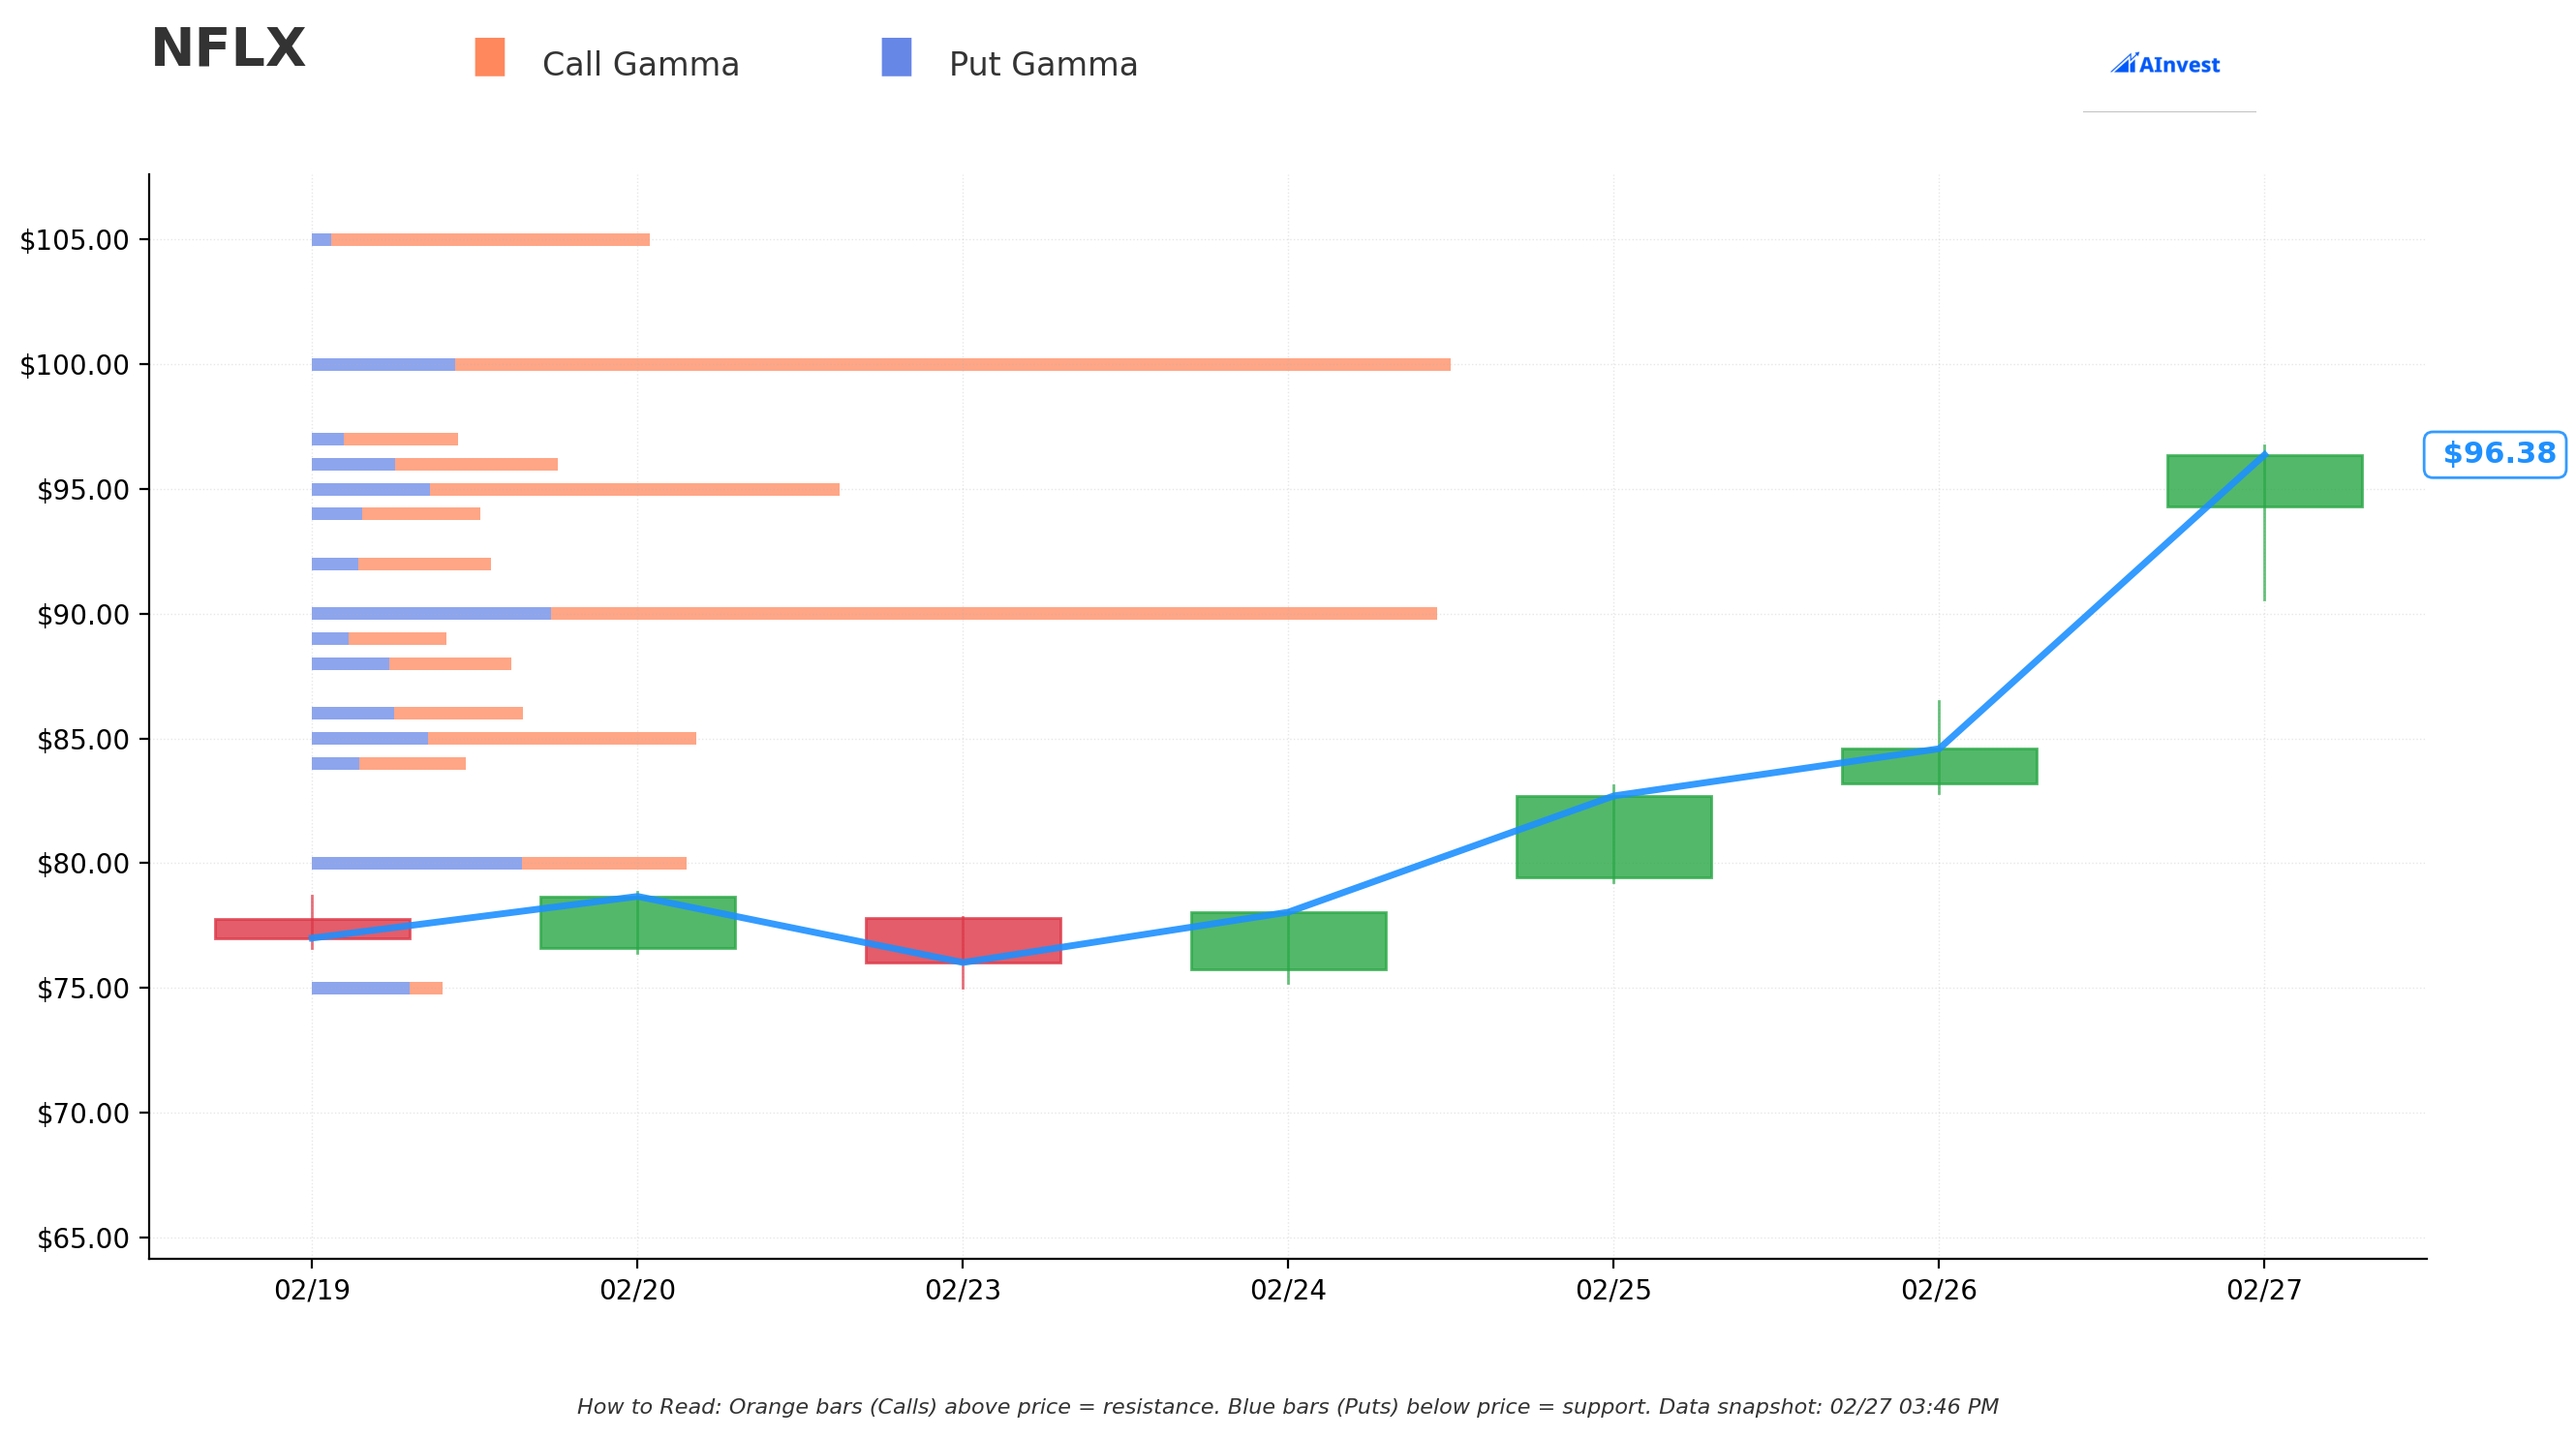Click the orange Call Gamma legend swatch
Image resolution: width=2576 pixels, height=1437 pixels.
490,57
